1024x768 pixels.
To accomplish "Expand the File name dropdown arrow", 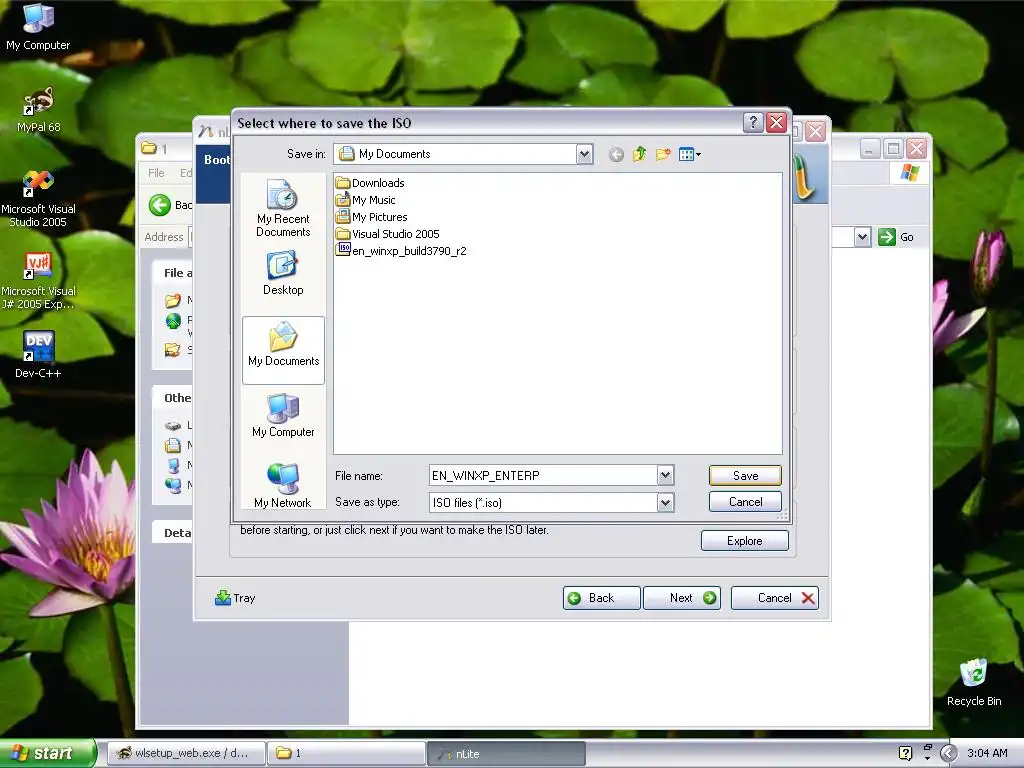I will 665,475.
